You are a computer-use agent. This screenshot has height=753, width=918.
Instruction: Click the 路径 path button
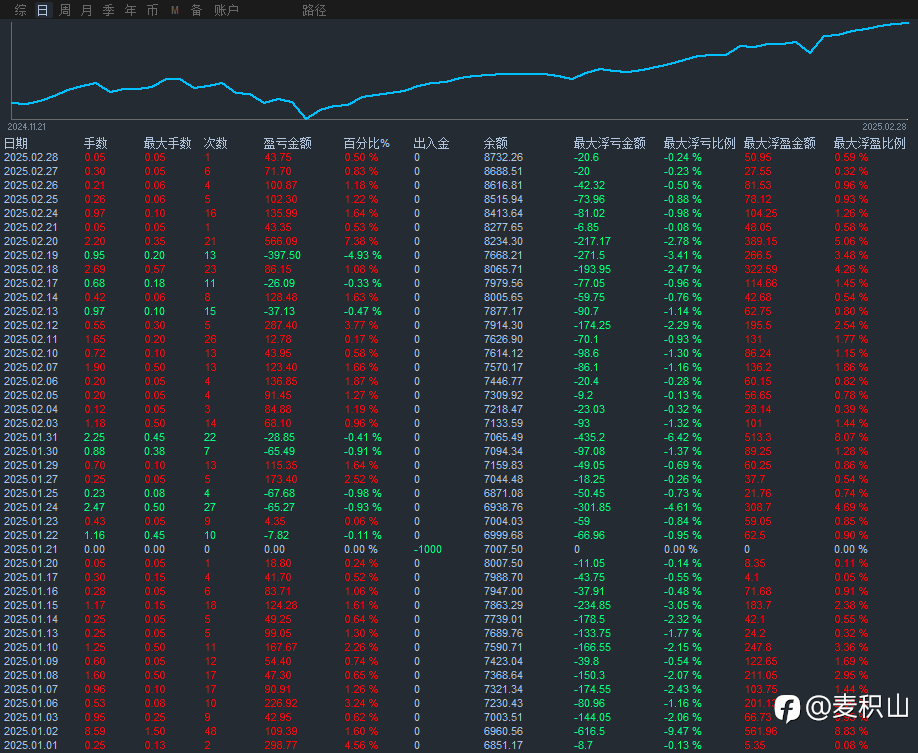(314, 10)
